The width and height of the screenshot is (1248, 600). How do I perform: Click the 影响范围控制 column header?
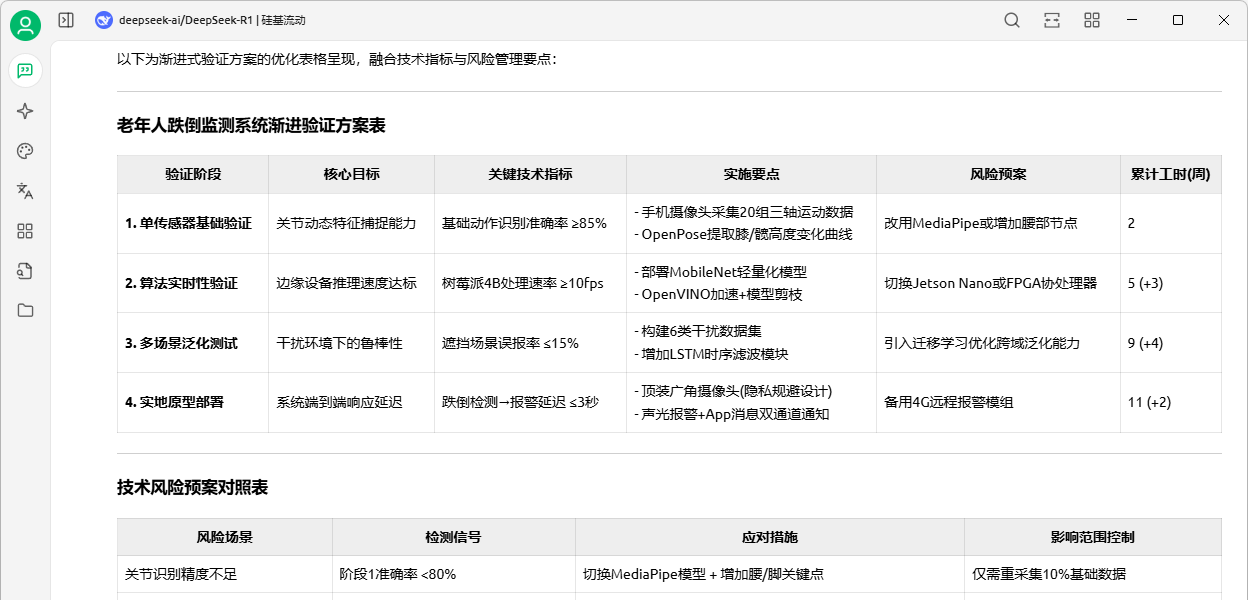(1093, 537)
